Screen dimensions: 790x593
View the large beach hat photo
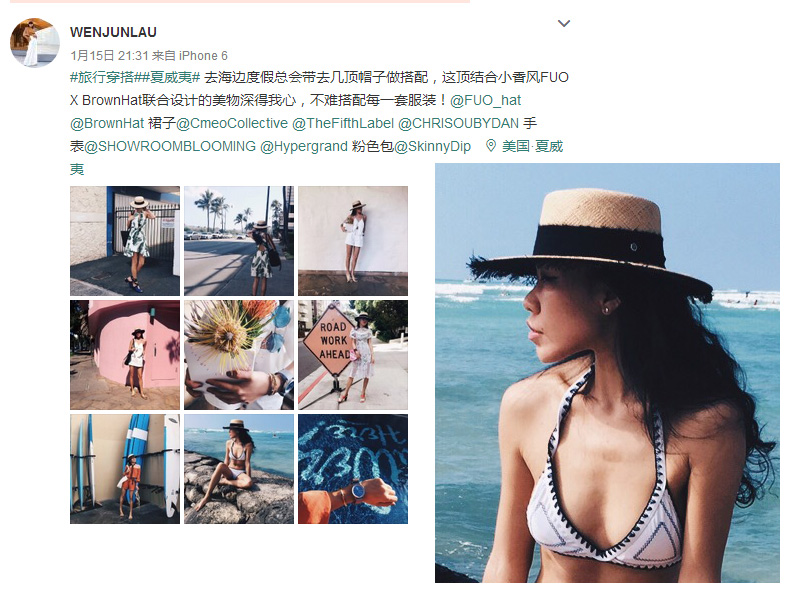607,373
